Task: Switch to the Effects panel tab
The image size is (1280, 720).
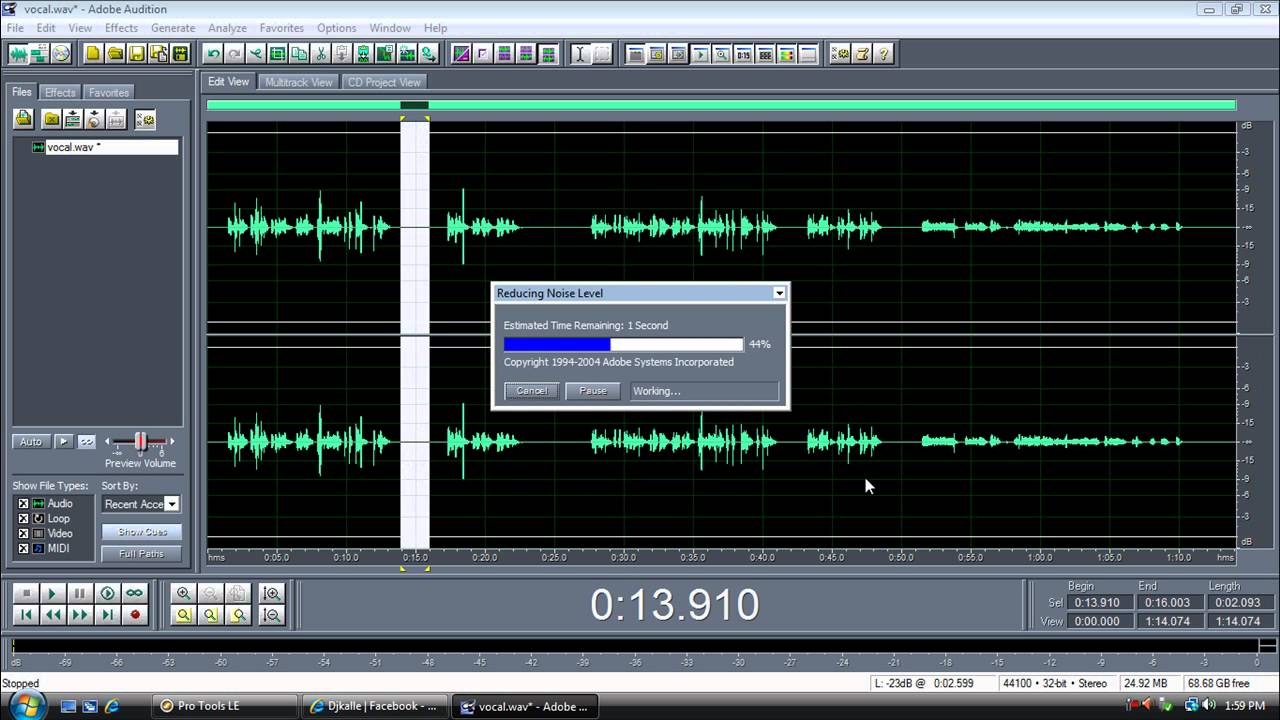Action: [60, 92]
